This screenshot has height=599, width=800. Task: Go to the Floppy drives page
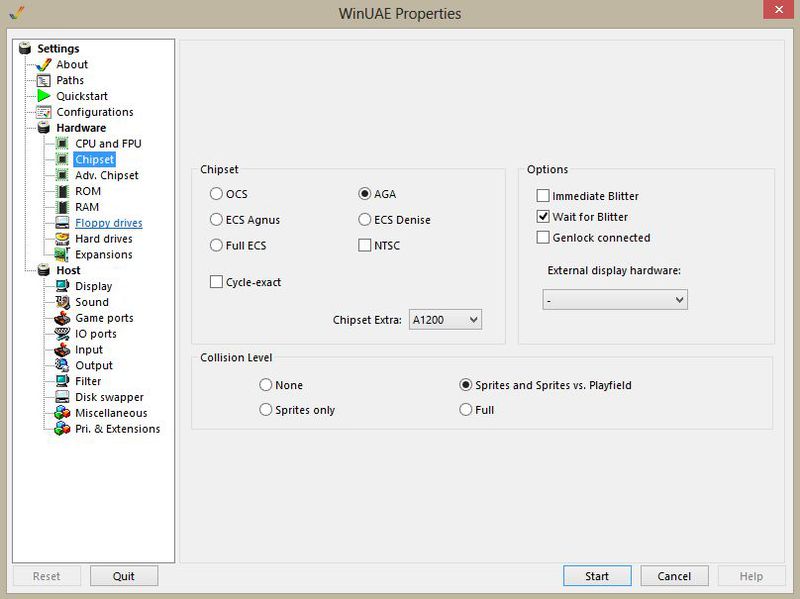pyautogui.click(x=109, y=223)
